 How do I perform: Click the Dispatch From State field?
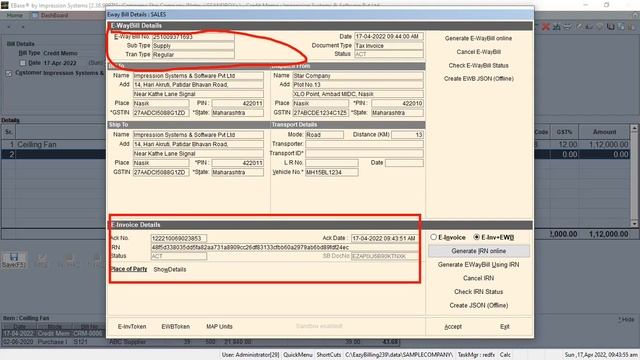pos(397,113)
